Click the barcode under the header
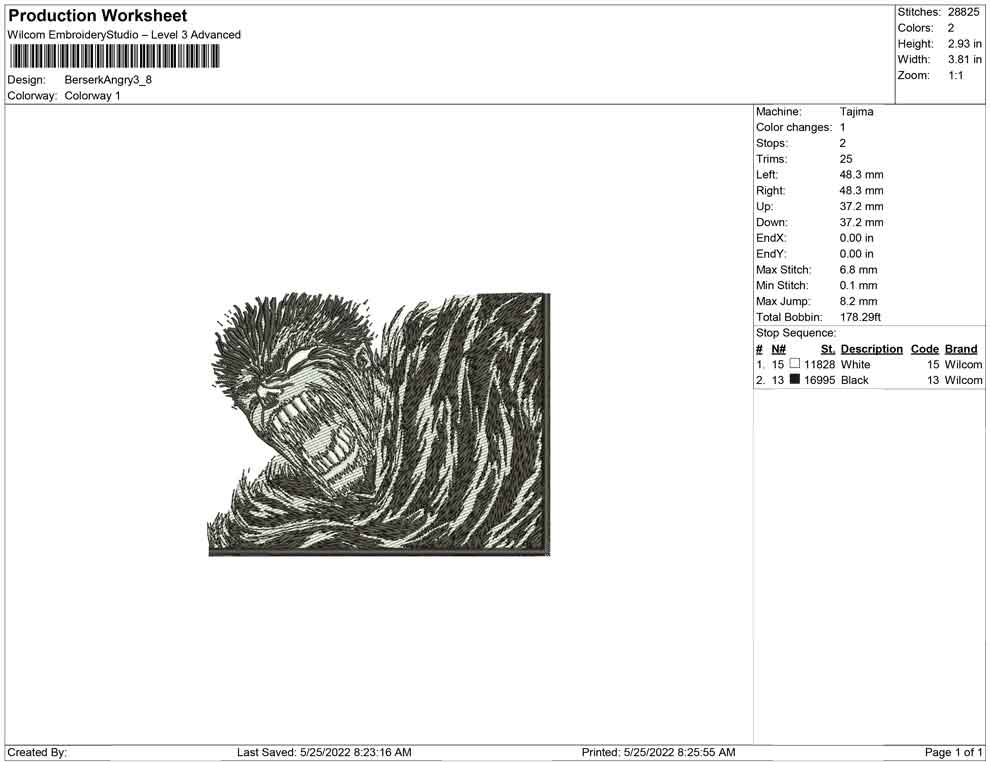The image size is (990, 762). coord(115,57)
